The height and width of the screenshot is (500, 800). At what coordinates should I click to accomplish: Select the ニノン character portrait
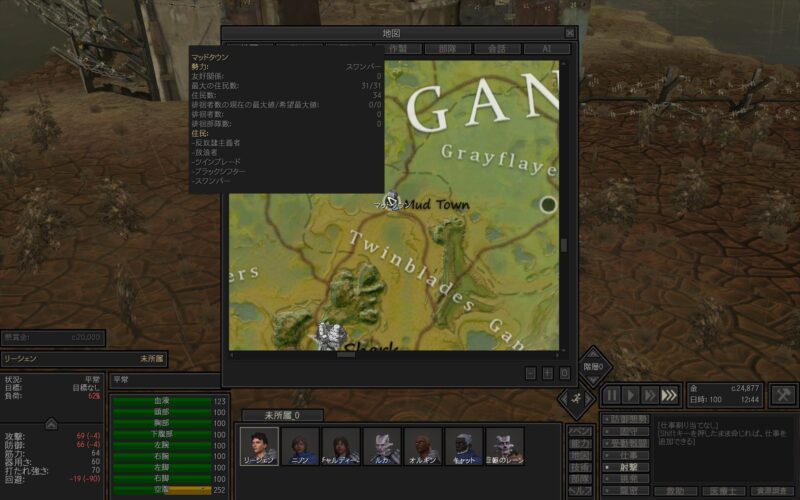[300, 446]
